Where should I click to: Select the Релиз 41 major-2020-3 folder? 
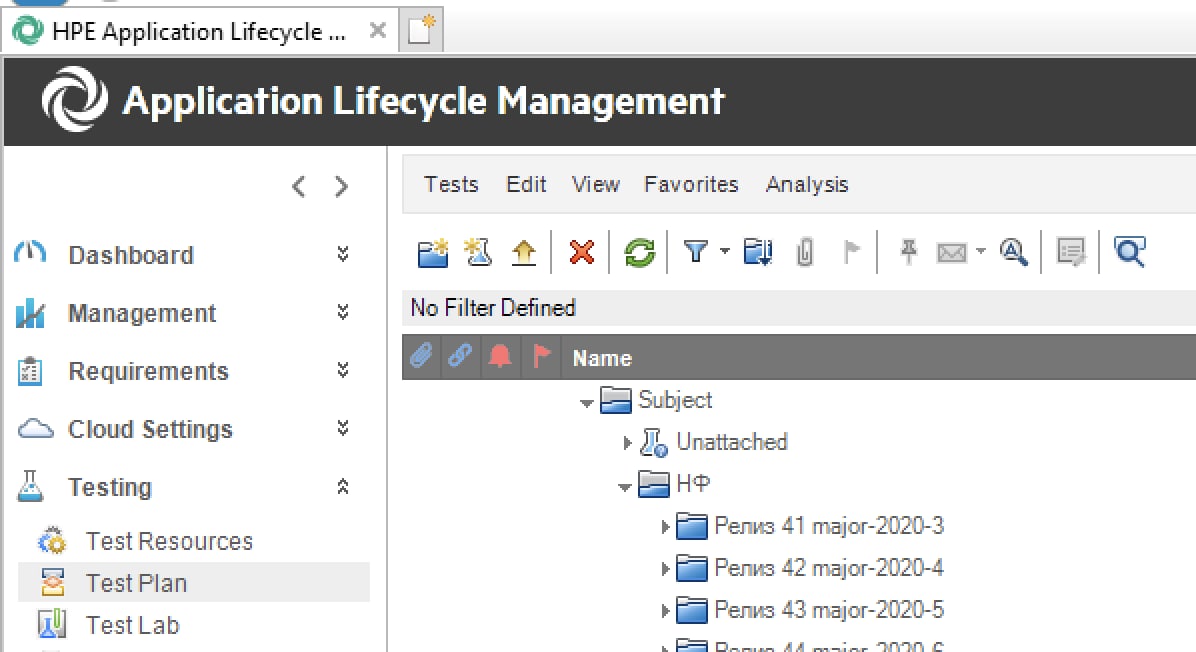pyautogui.click(x=829, y=525)
